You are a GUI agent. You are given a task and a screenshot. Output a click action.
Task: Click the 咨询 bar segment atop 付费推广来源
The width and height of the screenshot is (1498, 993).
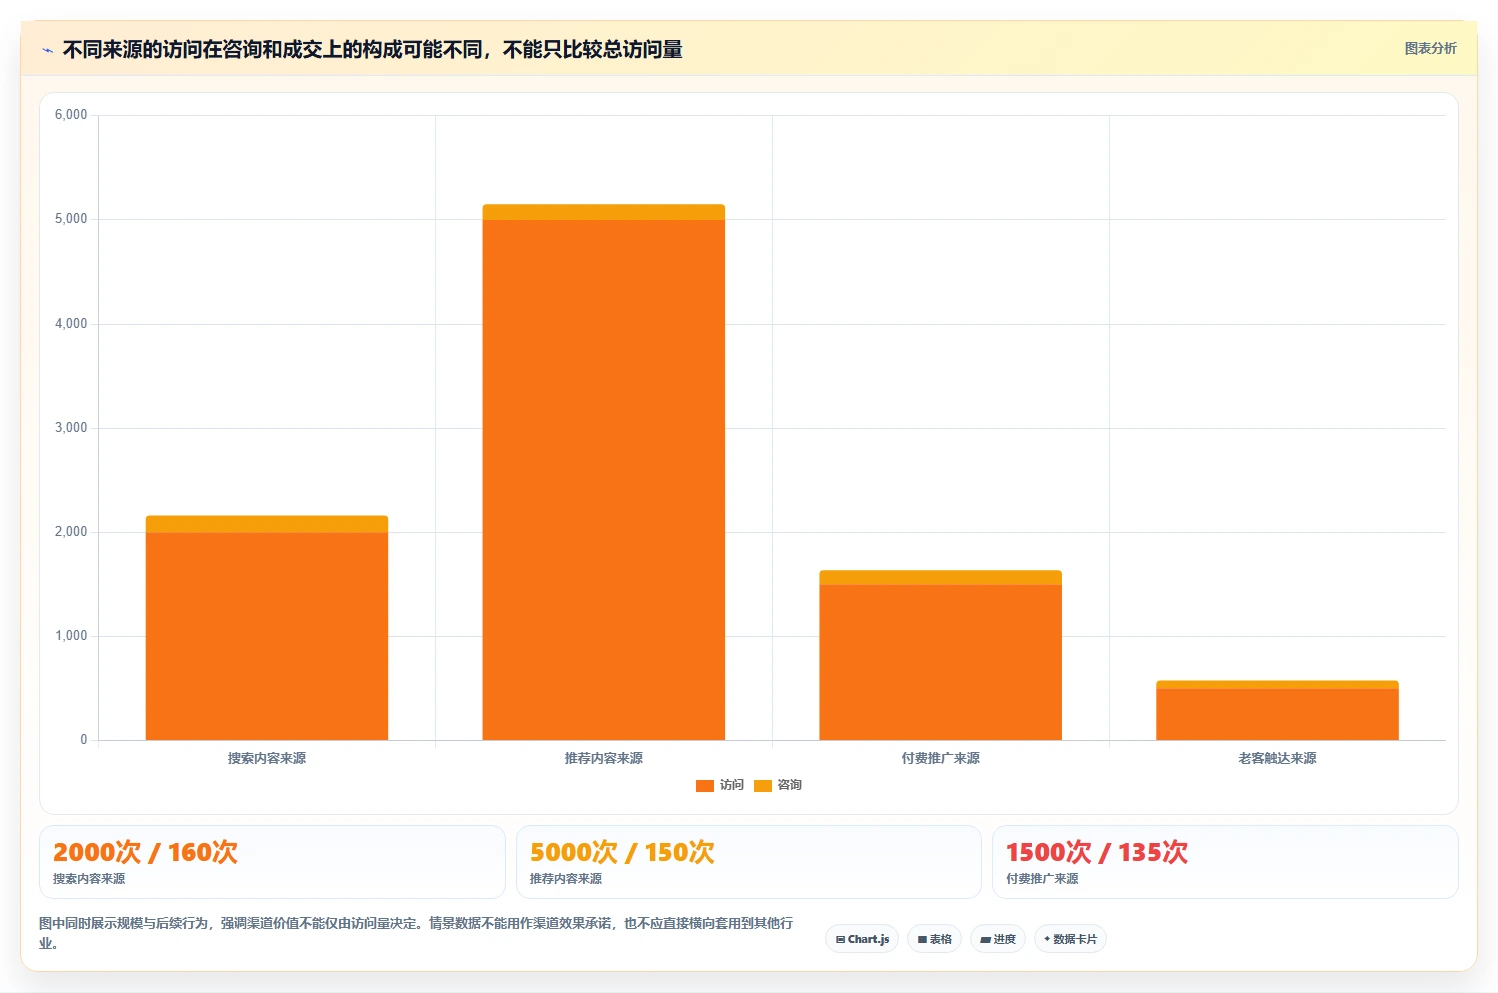[941, 577]
